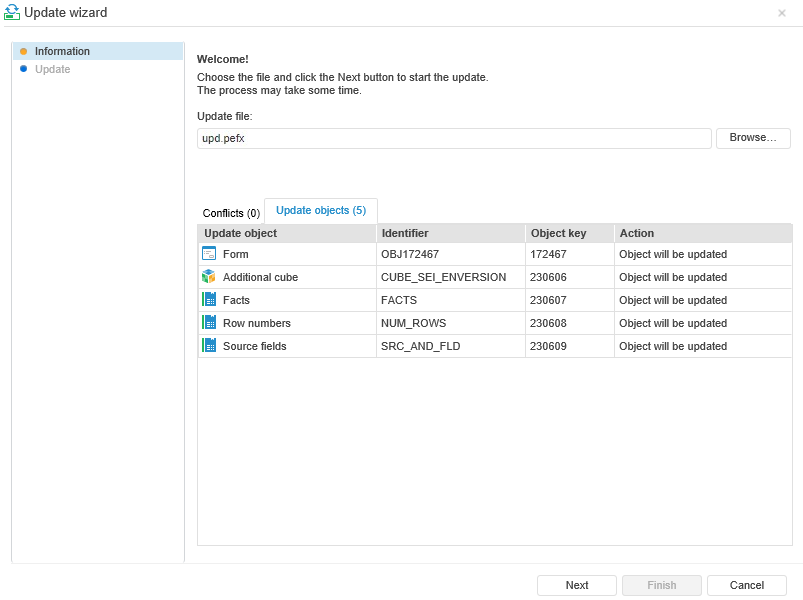Click the Facts dictionary icon
The width and height of the screenshot is (803, 600).
[209, 300]
